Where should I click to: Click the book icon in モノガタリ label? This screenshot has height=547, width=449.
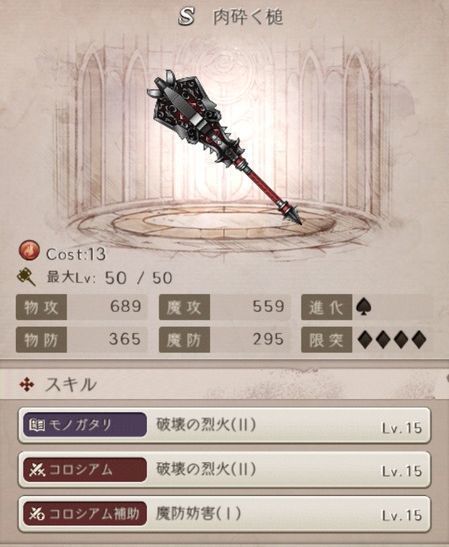pyautogui.click(x=37, y=425)
